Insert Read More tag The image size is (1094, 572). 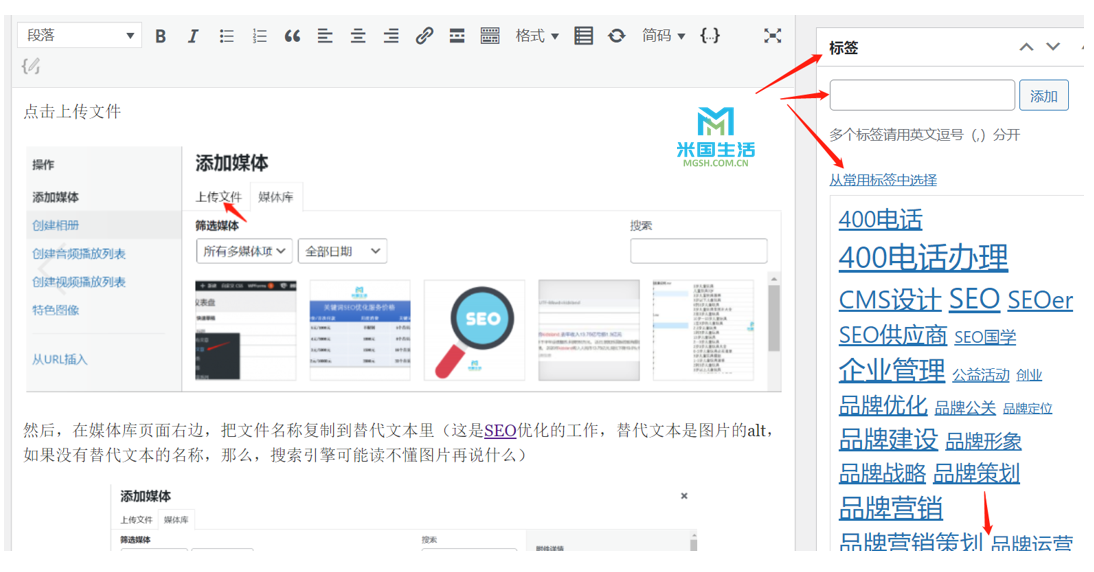(x=457, y=36)
